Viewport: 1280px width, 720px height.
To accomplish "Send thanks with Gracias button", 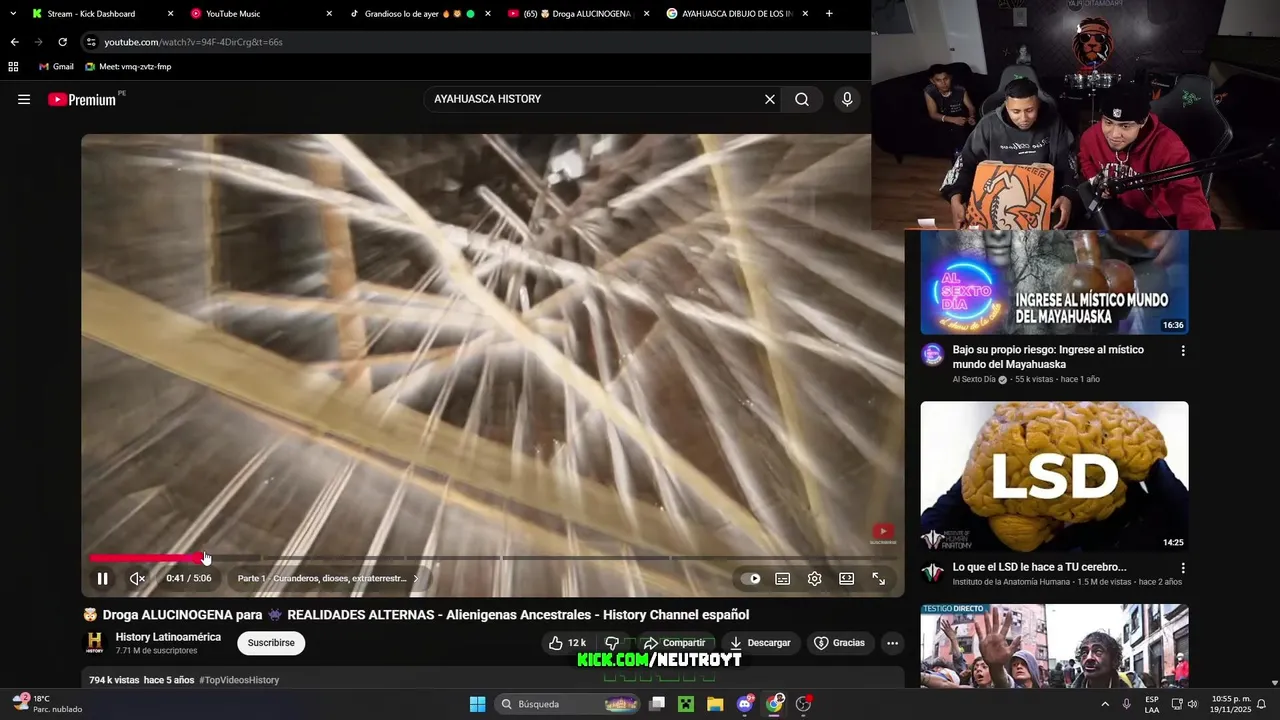I will 839,643.
